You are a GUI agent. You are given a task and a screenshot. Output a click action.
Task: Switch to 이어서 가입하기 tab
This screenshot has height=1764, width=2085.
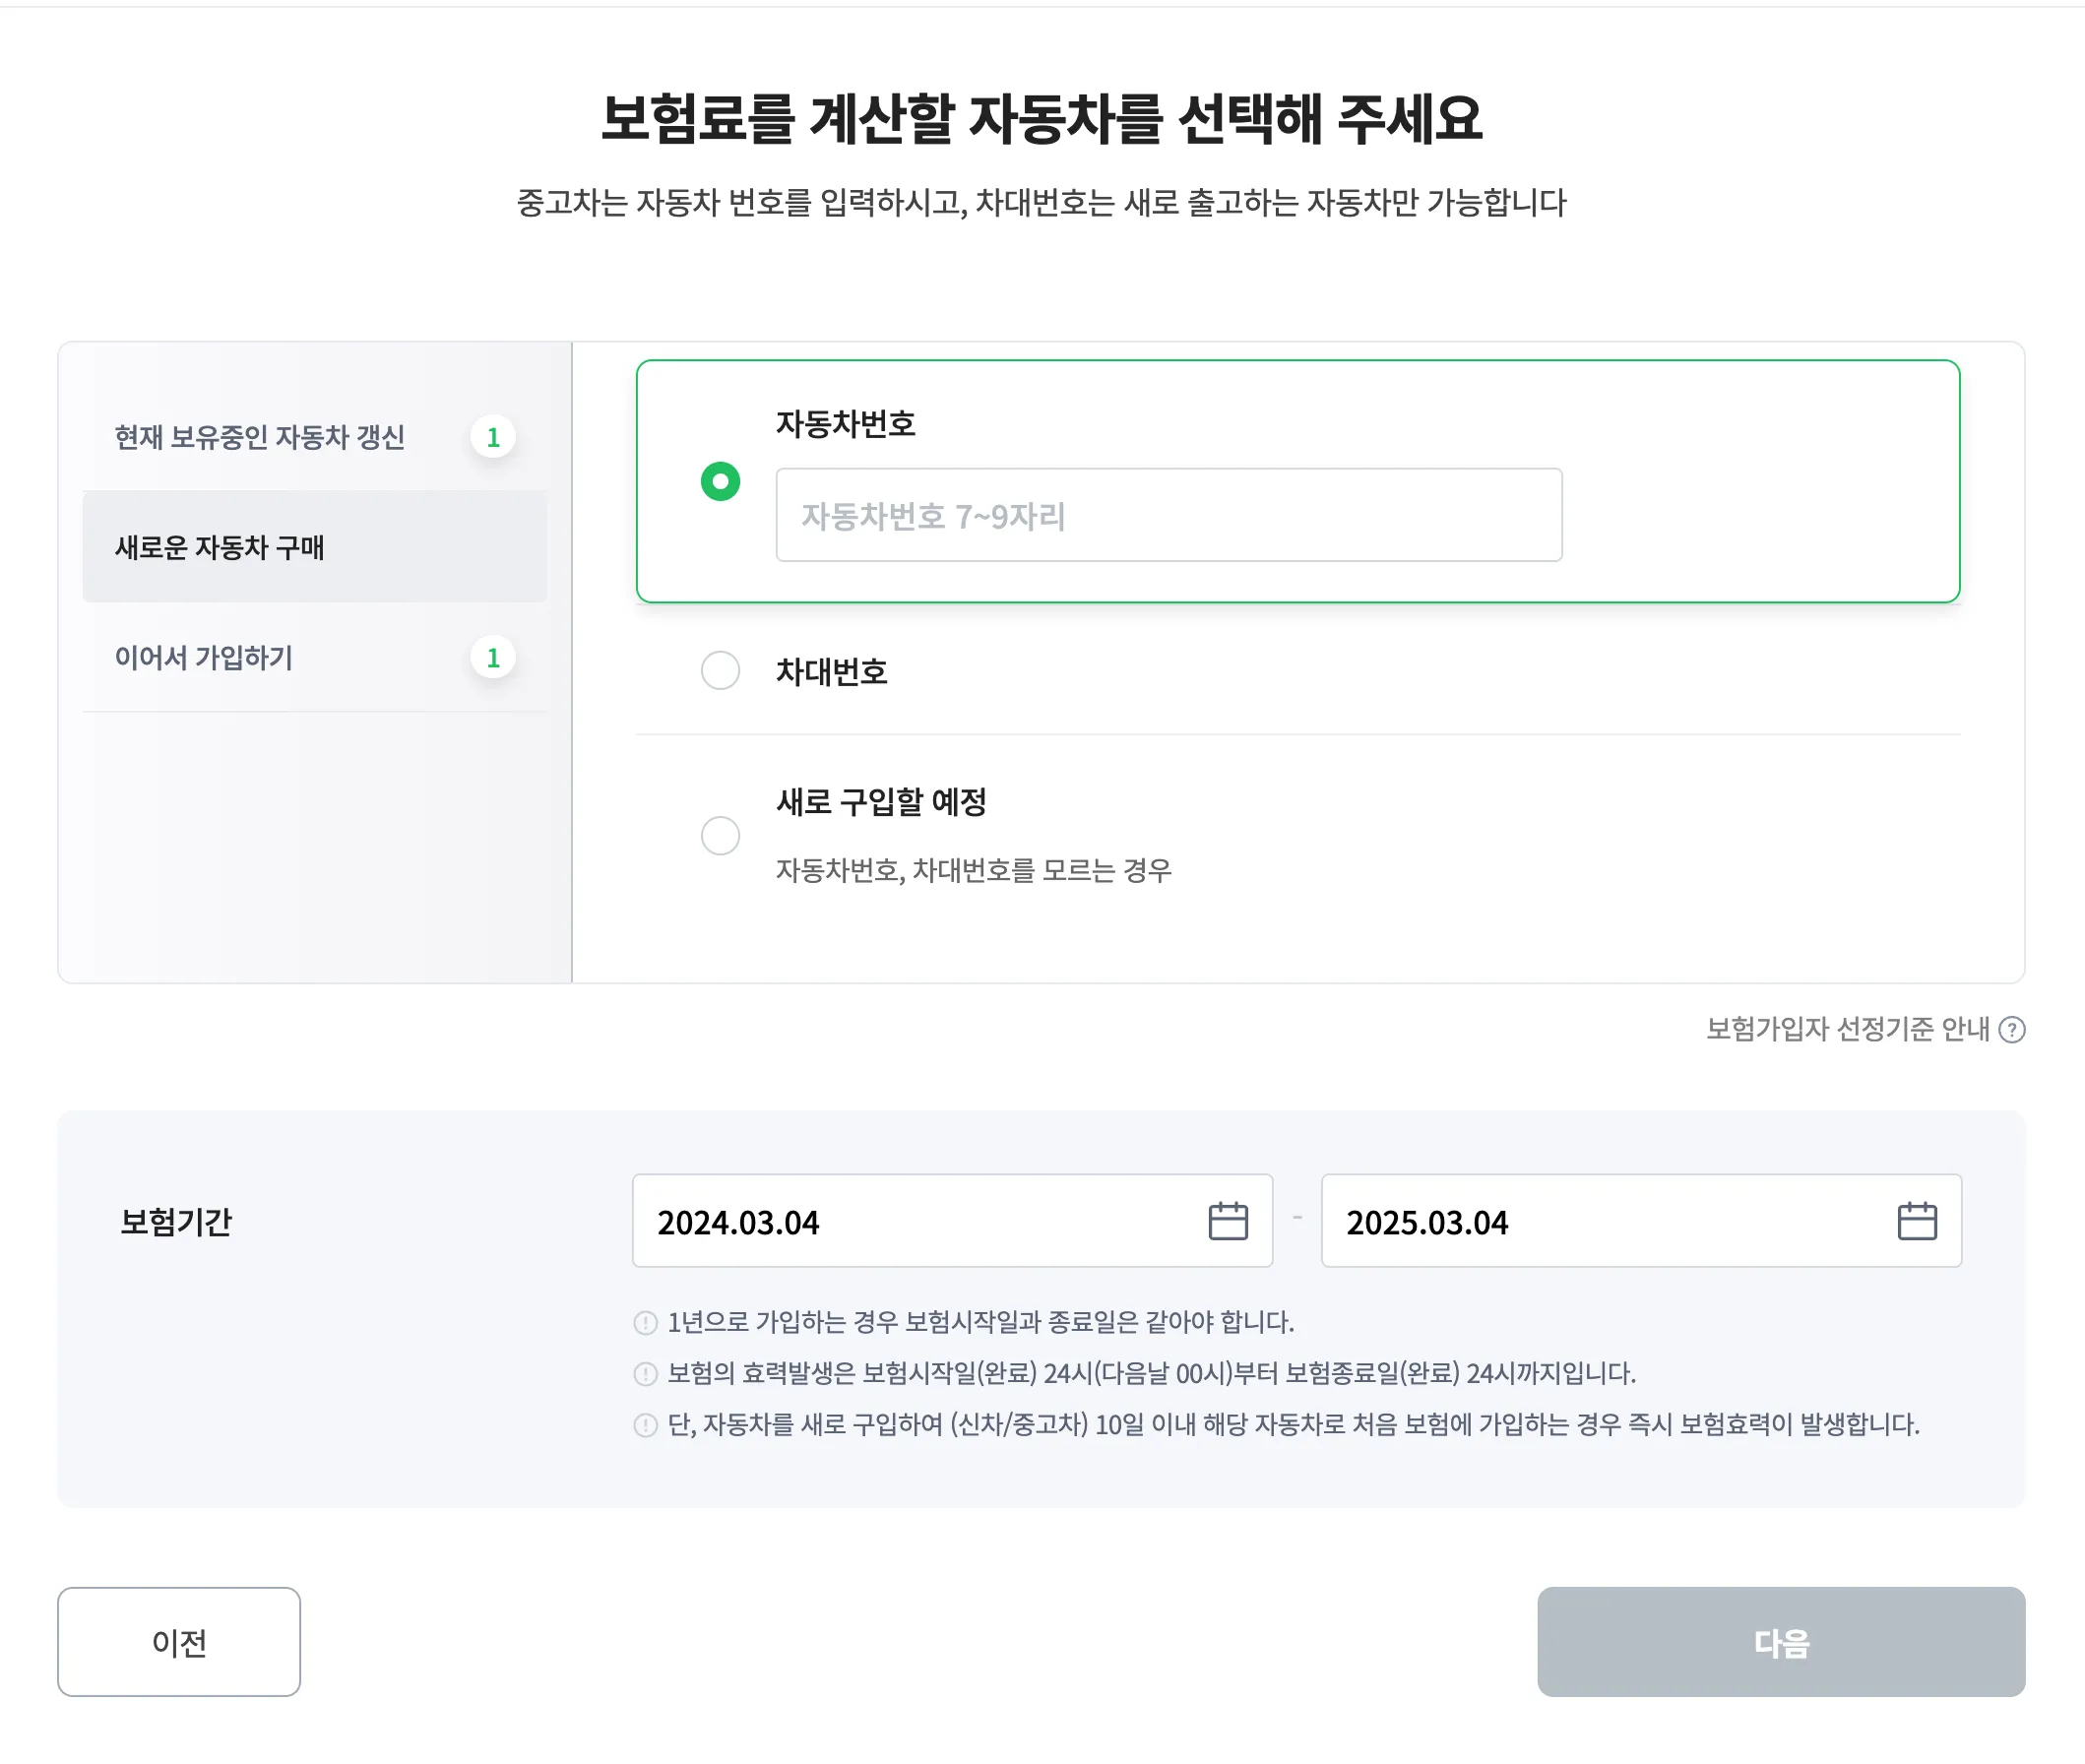[202, 658]
